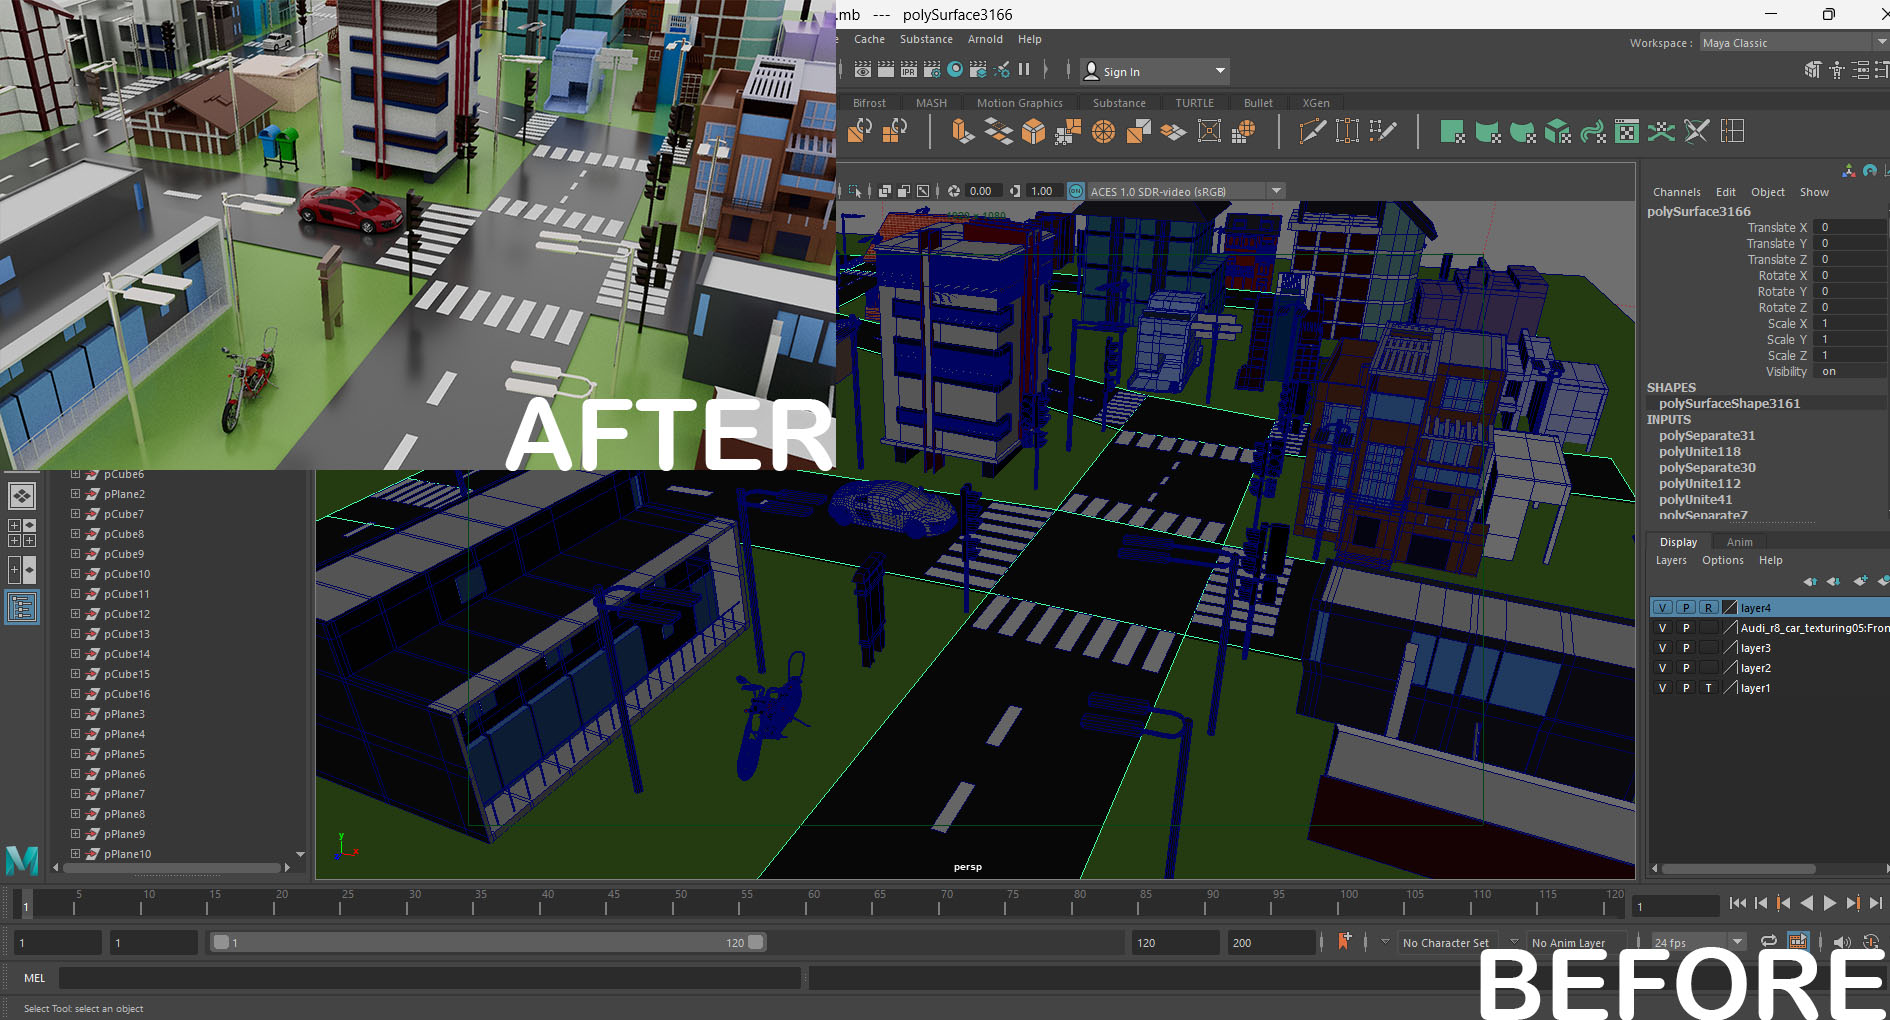Screen dimensions: 1890x1020
Task: Toggle visibility V of layer3
Action: tap(1663, 648)
